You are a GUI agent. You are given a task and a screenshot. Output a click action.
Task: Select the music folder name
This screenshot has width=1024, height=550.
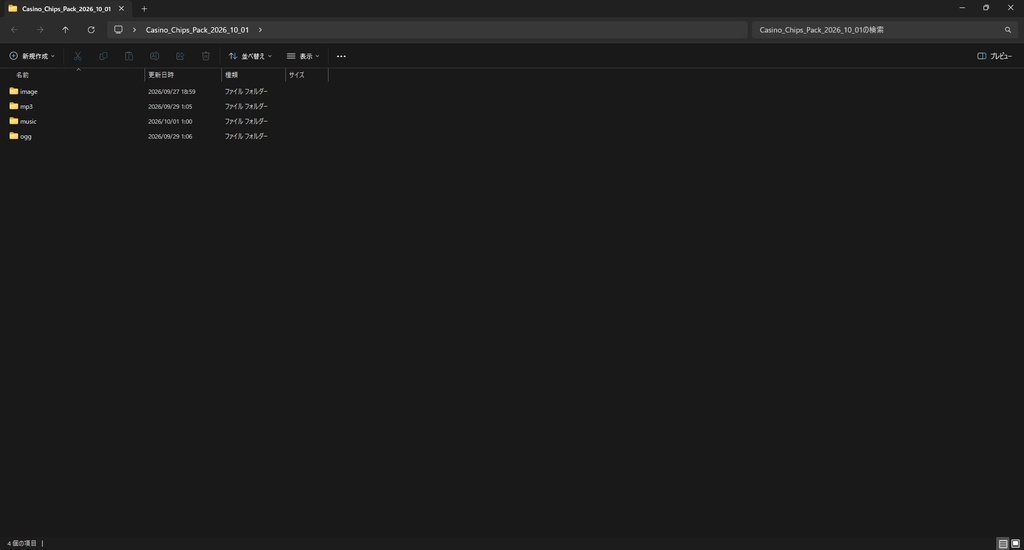(x=28, y=121)
